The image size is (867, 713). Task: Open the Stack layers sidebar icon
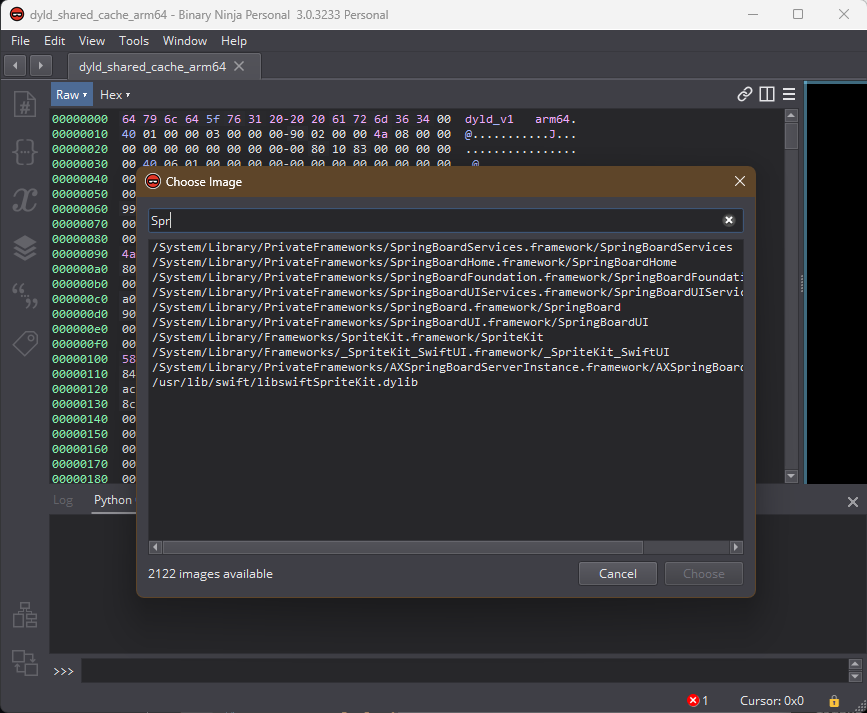coord(25,248)
